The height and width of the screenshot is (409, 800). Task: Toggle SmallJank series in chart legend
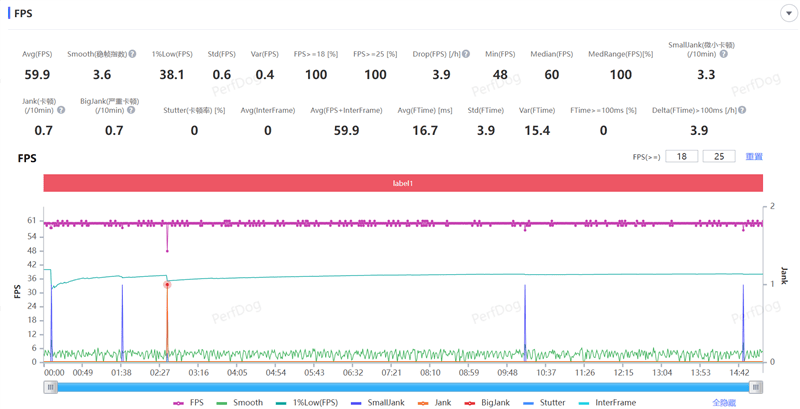pos(378,402)
